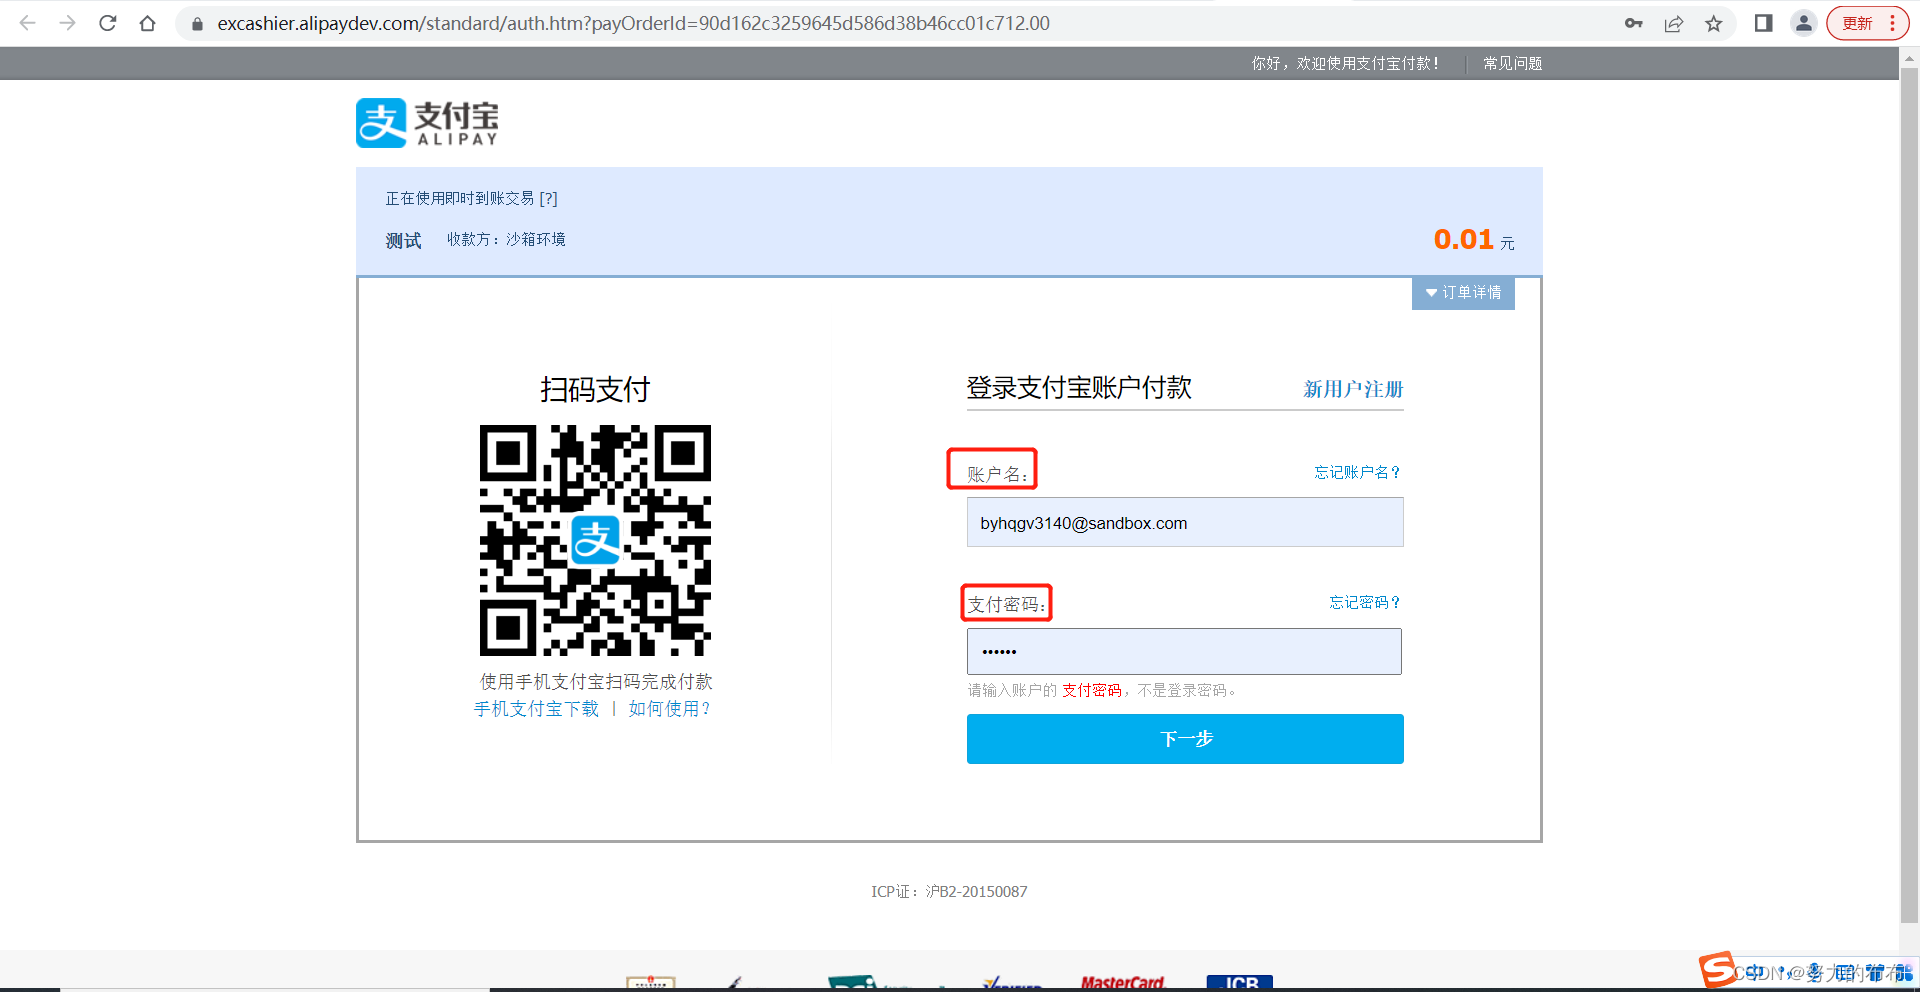The width and height of the screenshot is (1920, 992).
Task: Open Chrome three-dot menu
Action: [x=1893, y=23]
